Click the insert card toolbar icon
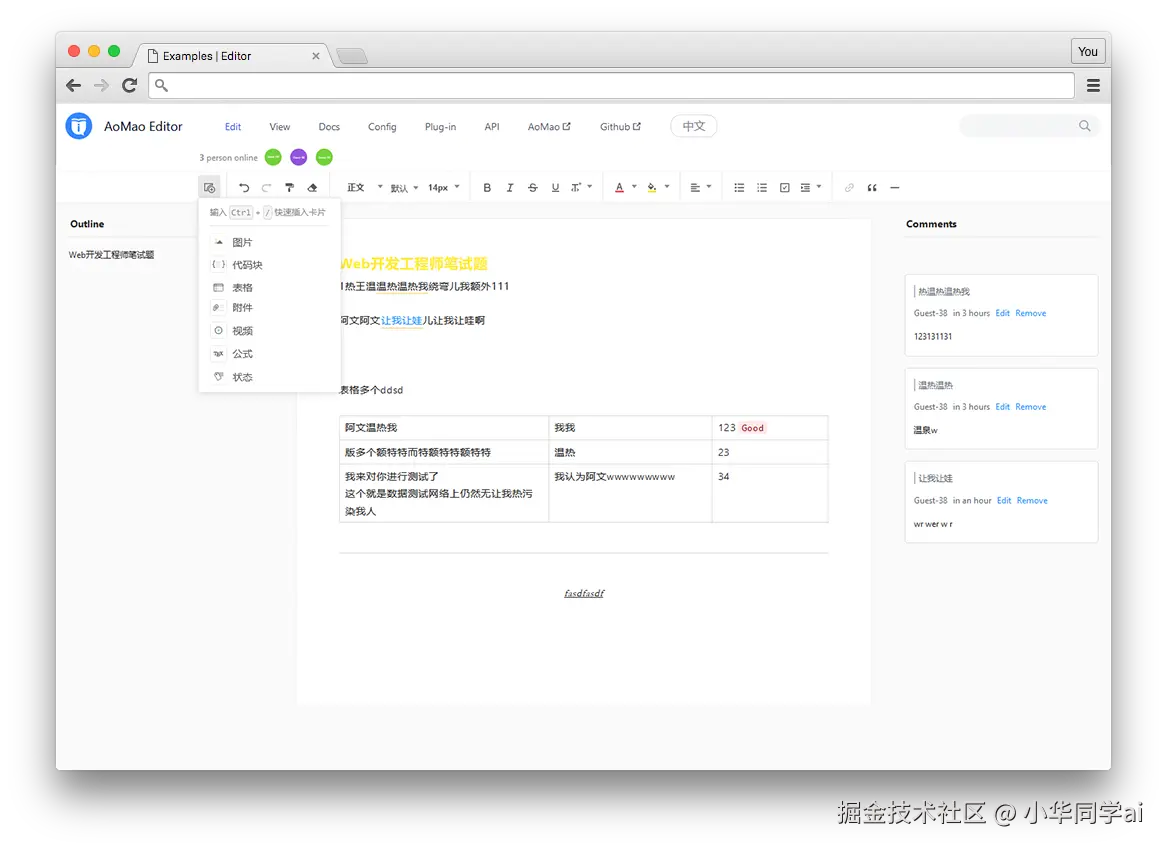The width and height of the screenshot is (1167, 850). 209,188
